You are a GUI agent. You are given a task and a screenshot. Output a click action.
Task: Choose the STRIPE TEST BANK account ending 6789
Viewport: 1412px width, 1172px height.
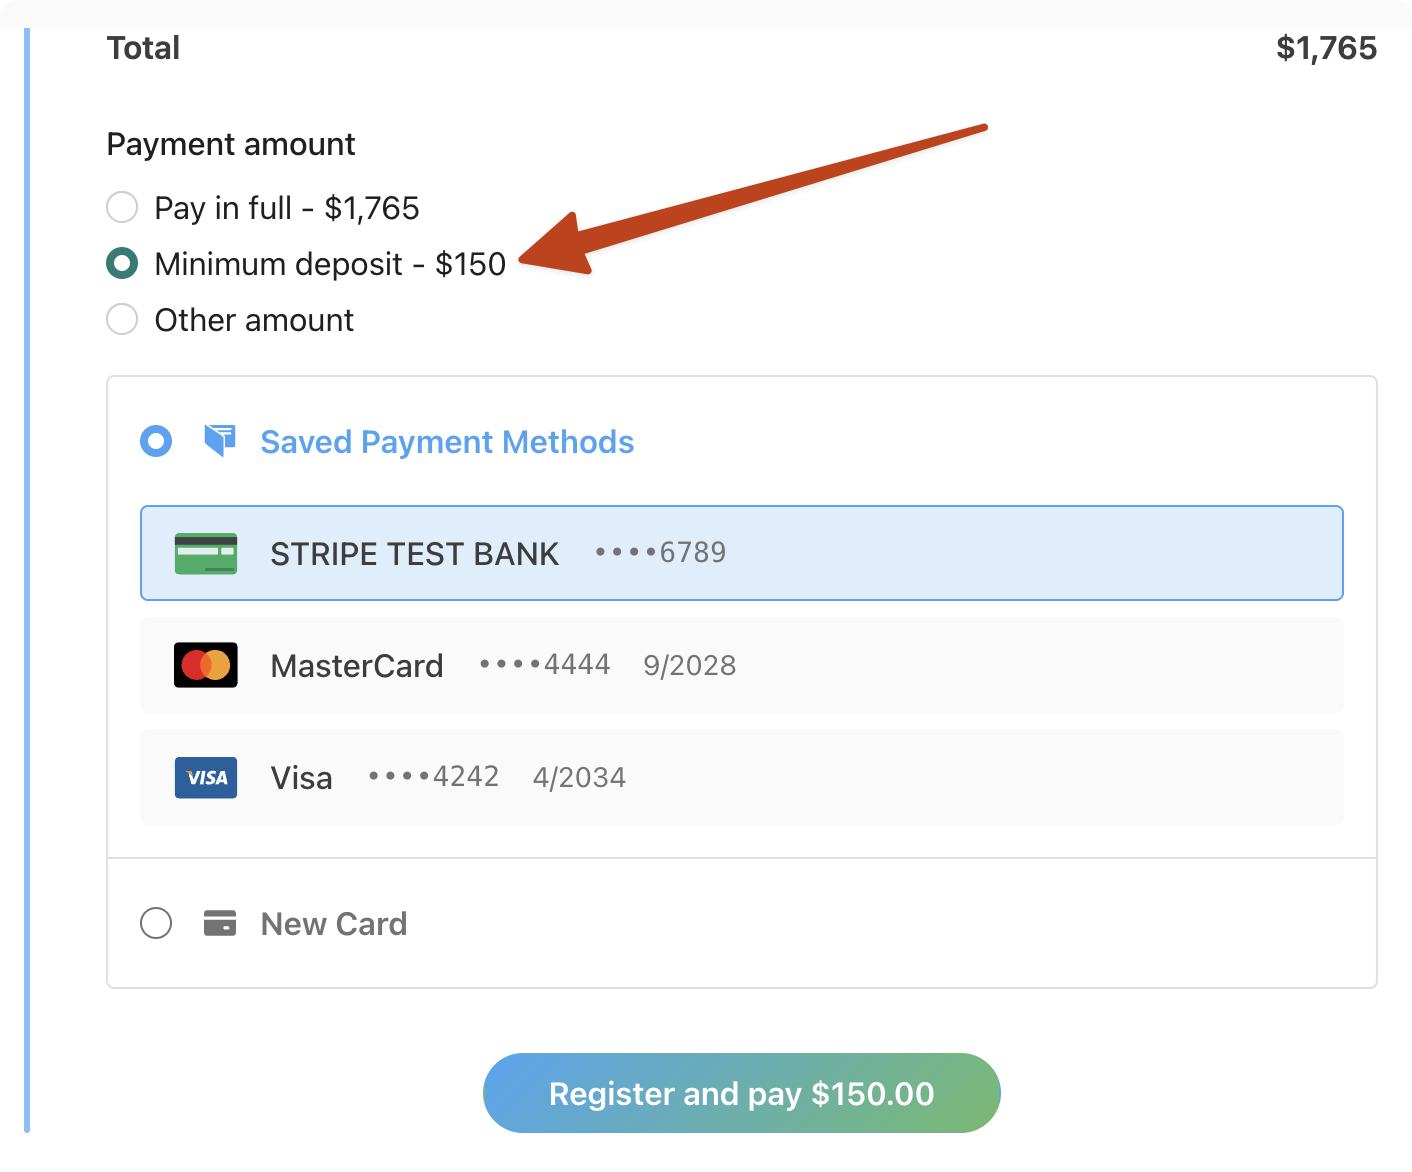742,553
